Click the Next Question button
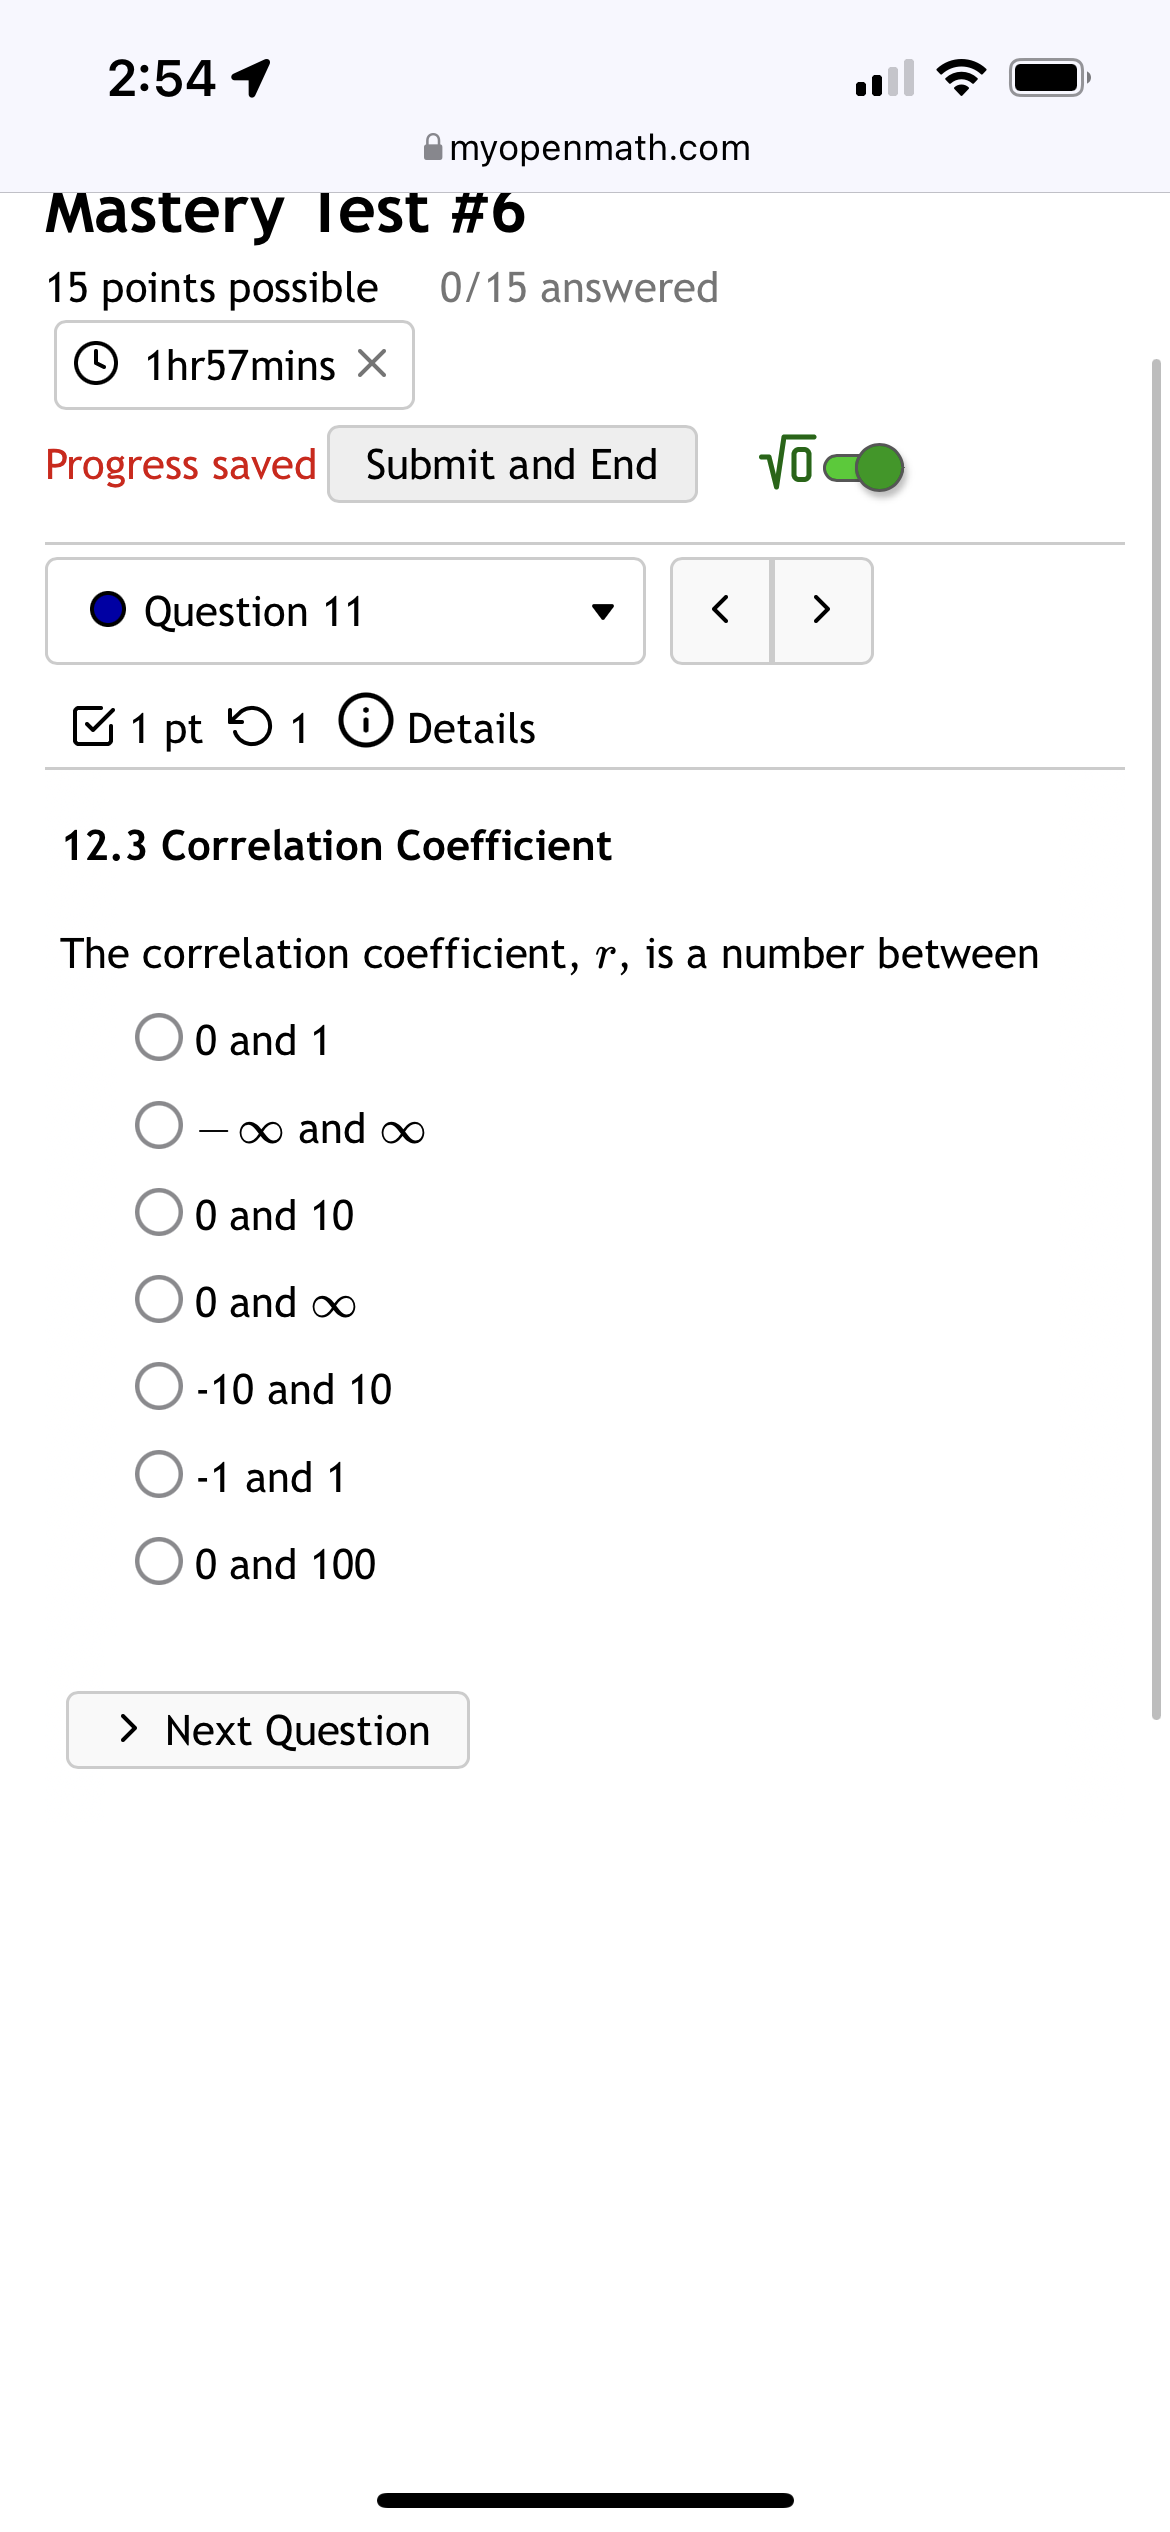The height and width of the screenshot is (2532, 1170). (267, 1730)
